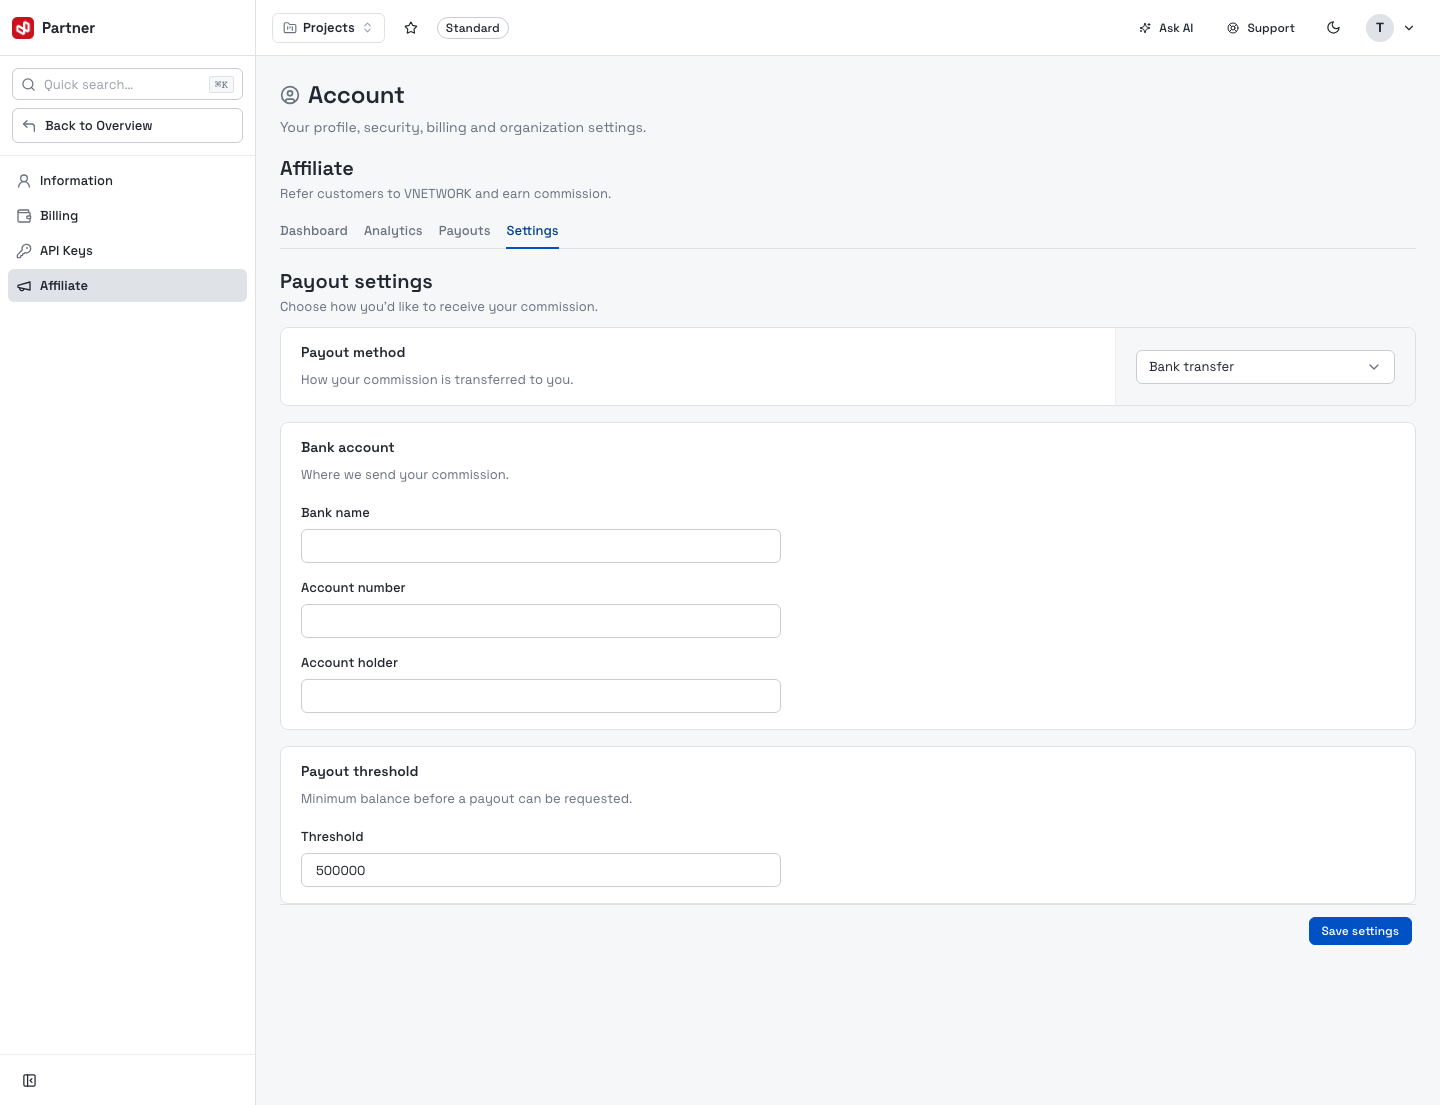Collapse sidebar with bottom panel icon
This screenshot has height=1105, width=1440.
[x=30, y=1080]
